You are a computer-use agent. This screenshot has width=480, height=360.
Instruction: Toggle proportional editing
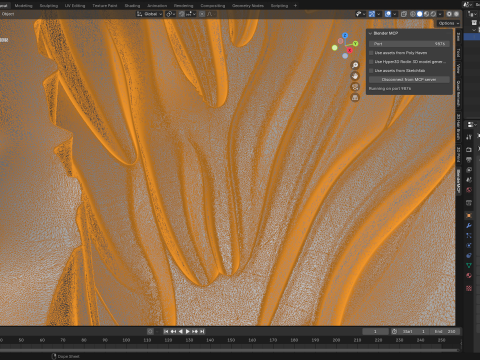(x=202, y=14)
